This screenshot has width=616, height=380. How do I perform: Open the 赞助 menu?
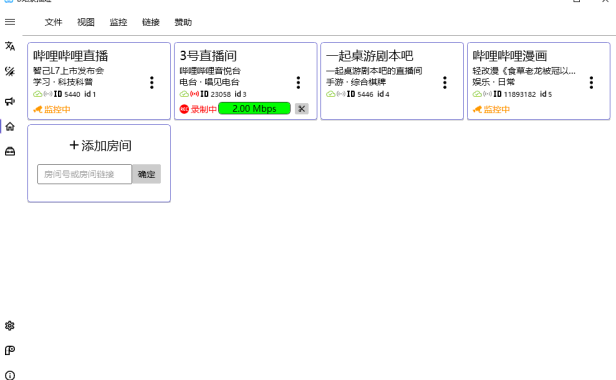tap(183, 22)
